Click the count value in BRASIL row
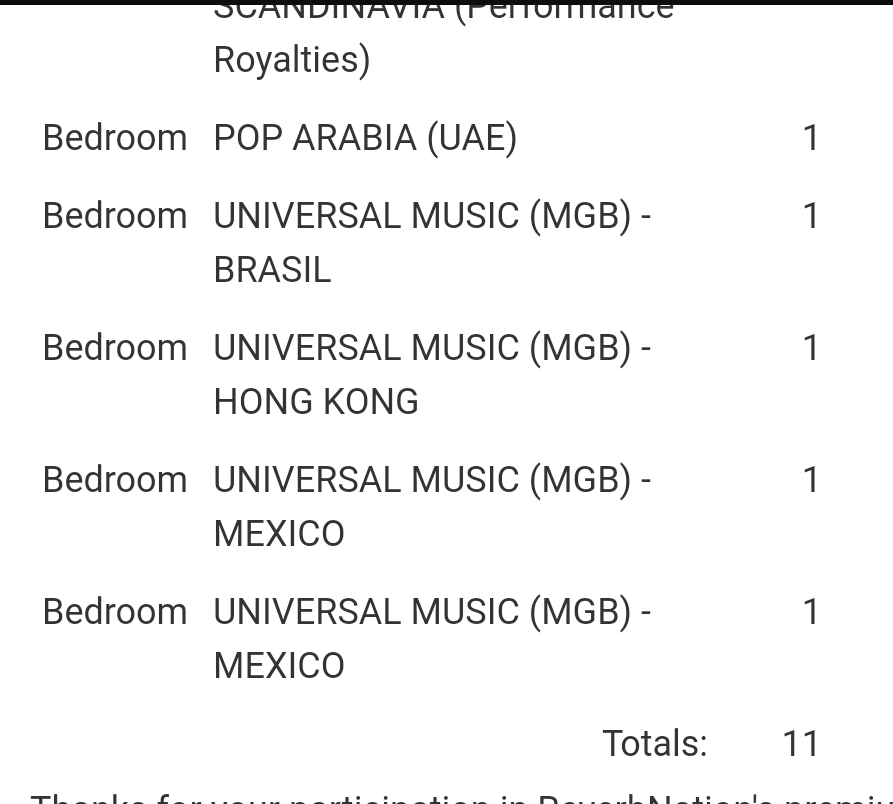The width and height of the screenshot is (893, 804). 811,216
